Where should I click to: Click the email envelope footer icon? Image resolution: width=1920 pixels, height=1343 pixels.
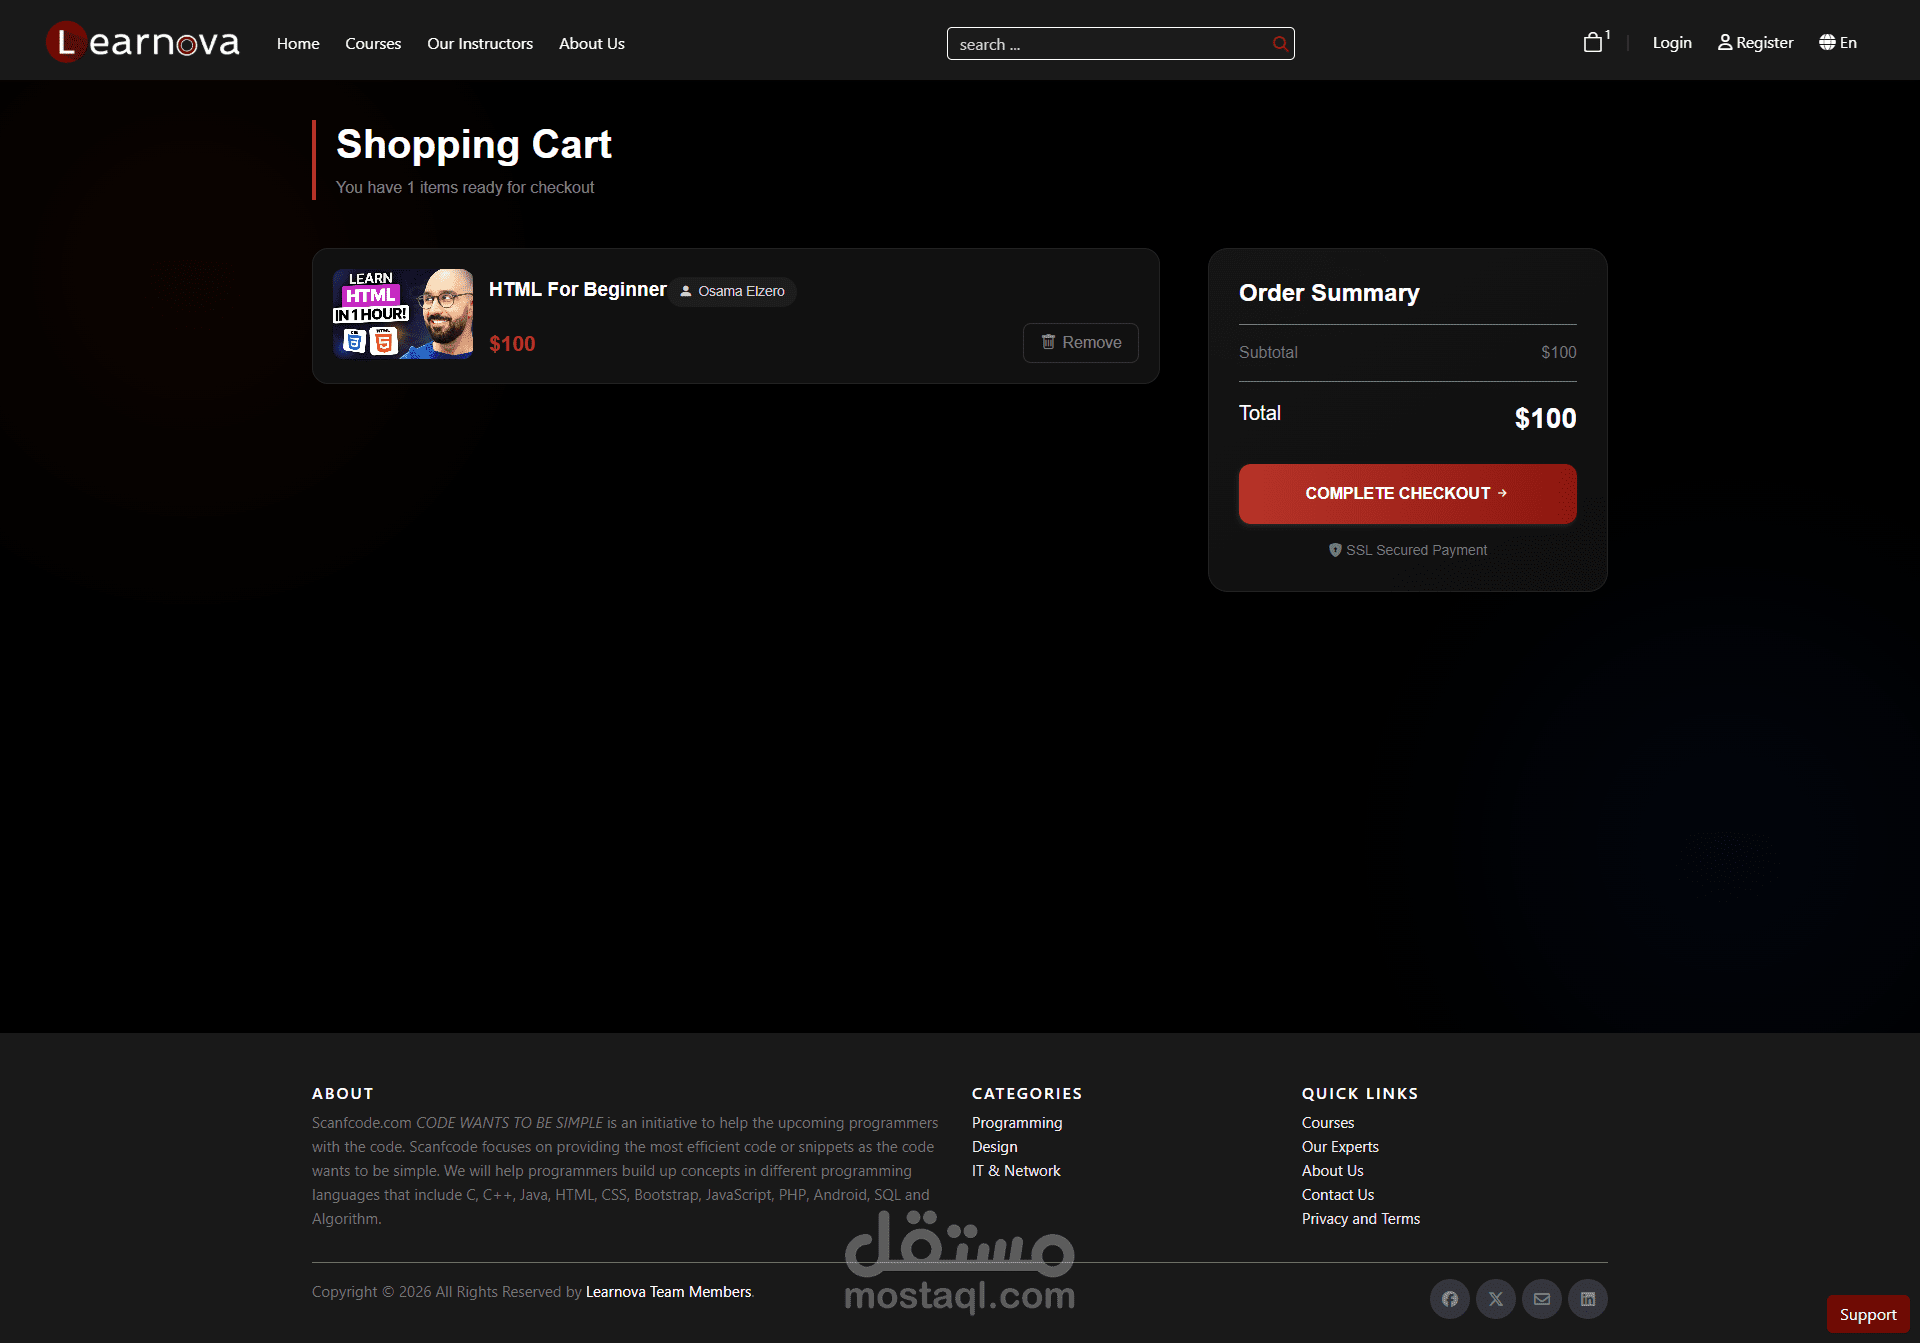(x=1542, y=1299)
